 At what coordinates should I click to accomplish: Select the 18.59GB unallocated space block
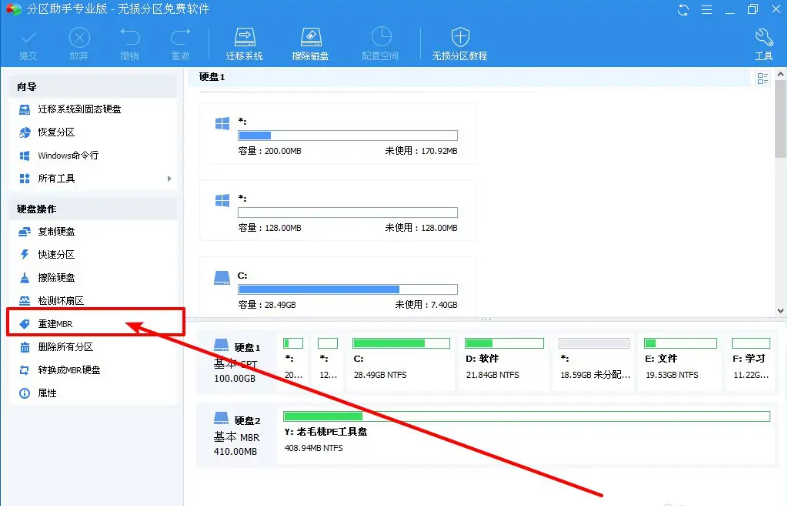coord(594,360)
